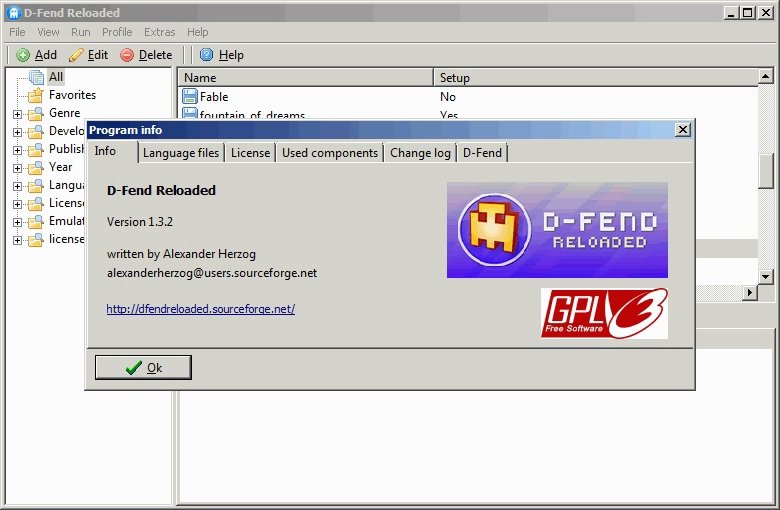Open the Help toolbar button
This screenshot has height=510, width=780.
[x=222, y=55]
